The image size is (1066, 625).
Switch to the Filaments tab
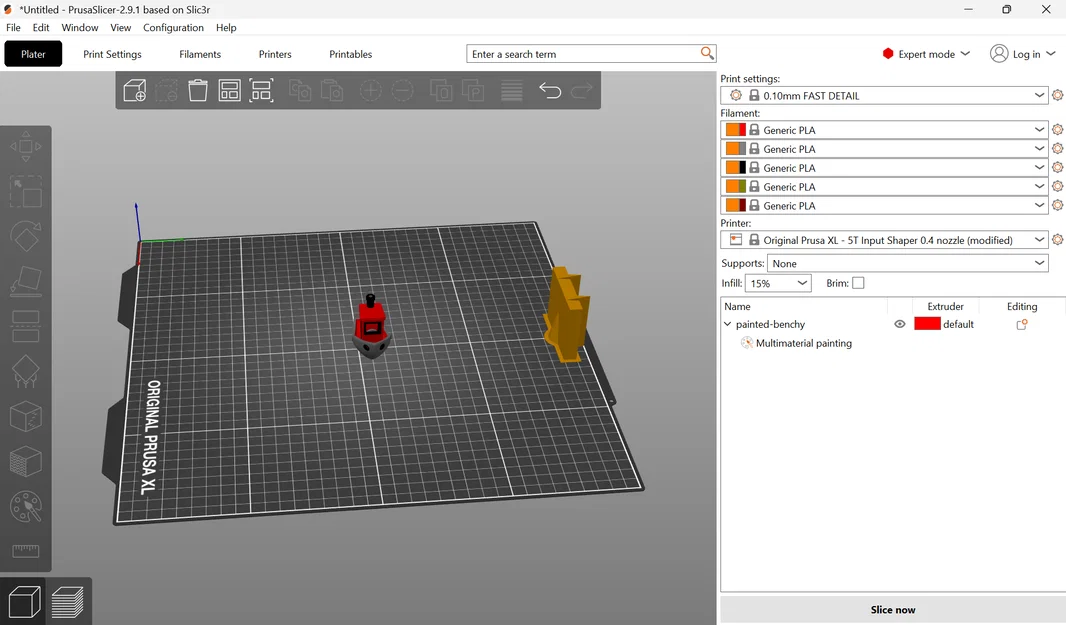(x=200, y=54)
